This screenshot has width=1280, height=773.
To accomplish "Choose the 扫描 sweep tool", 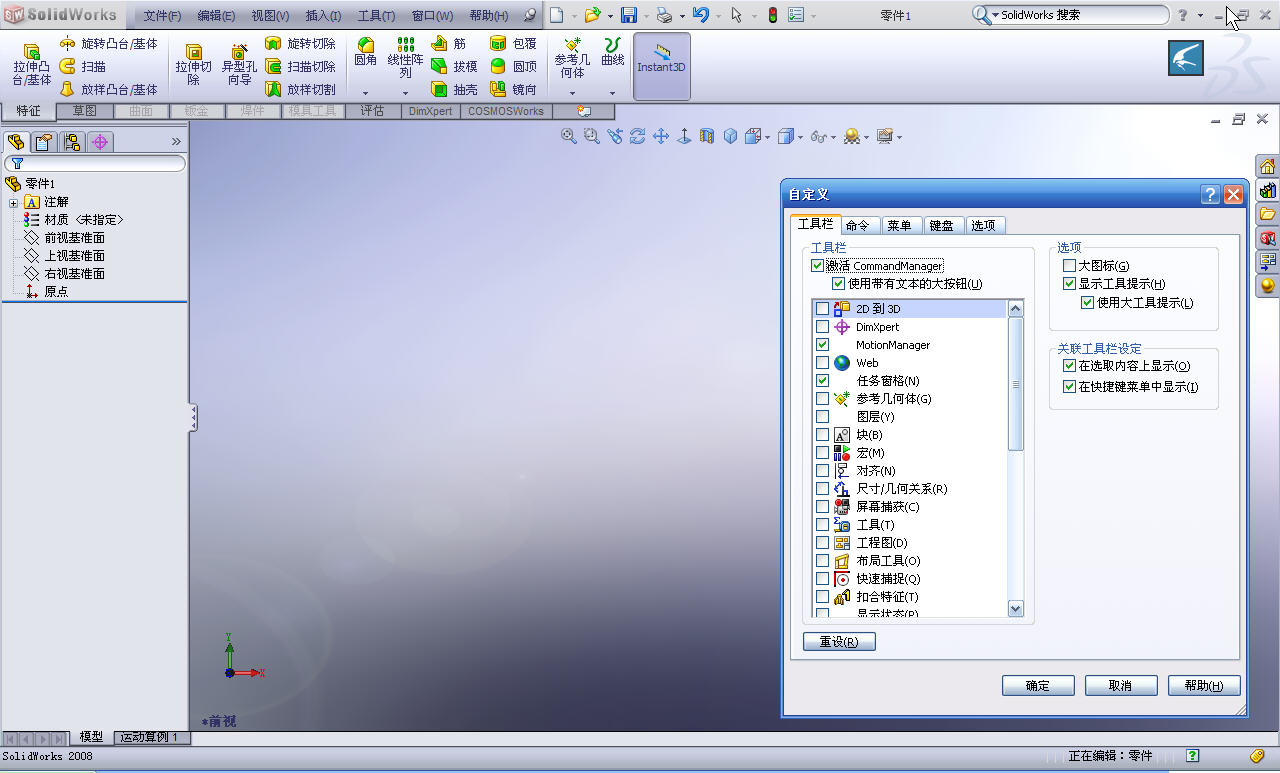I will pyautogui.click(x=83, y=67).
